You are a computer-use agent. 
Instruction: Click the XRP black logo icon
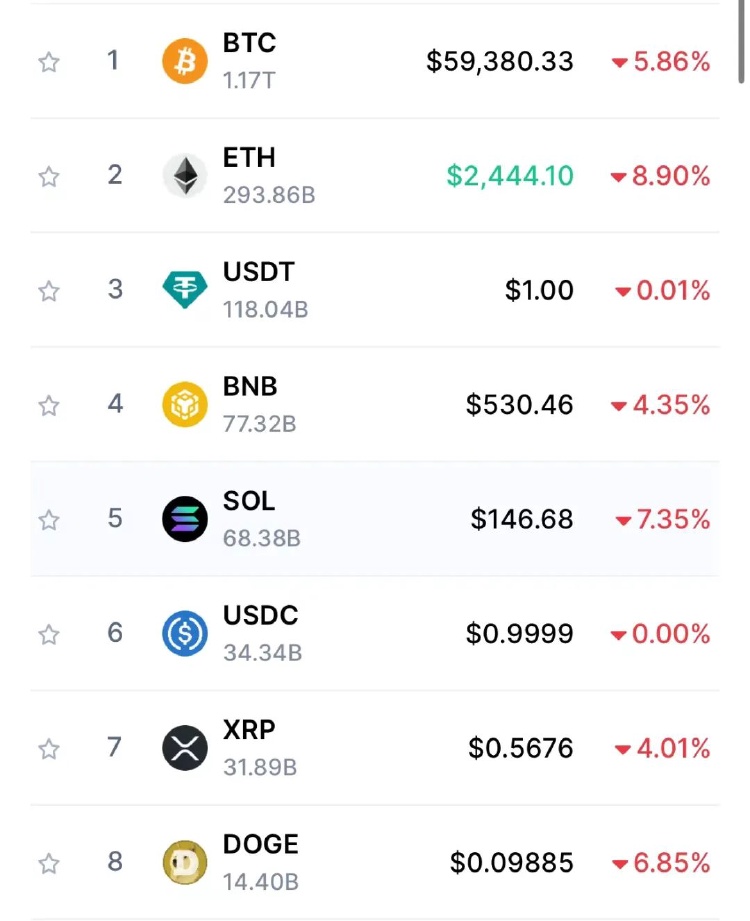click(x=184, y=748)
